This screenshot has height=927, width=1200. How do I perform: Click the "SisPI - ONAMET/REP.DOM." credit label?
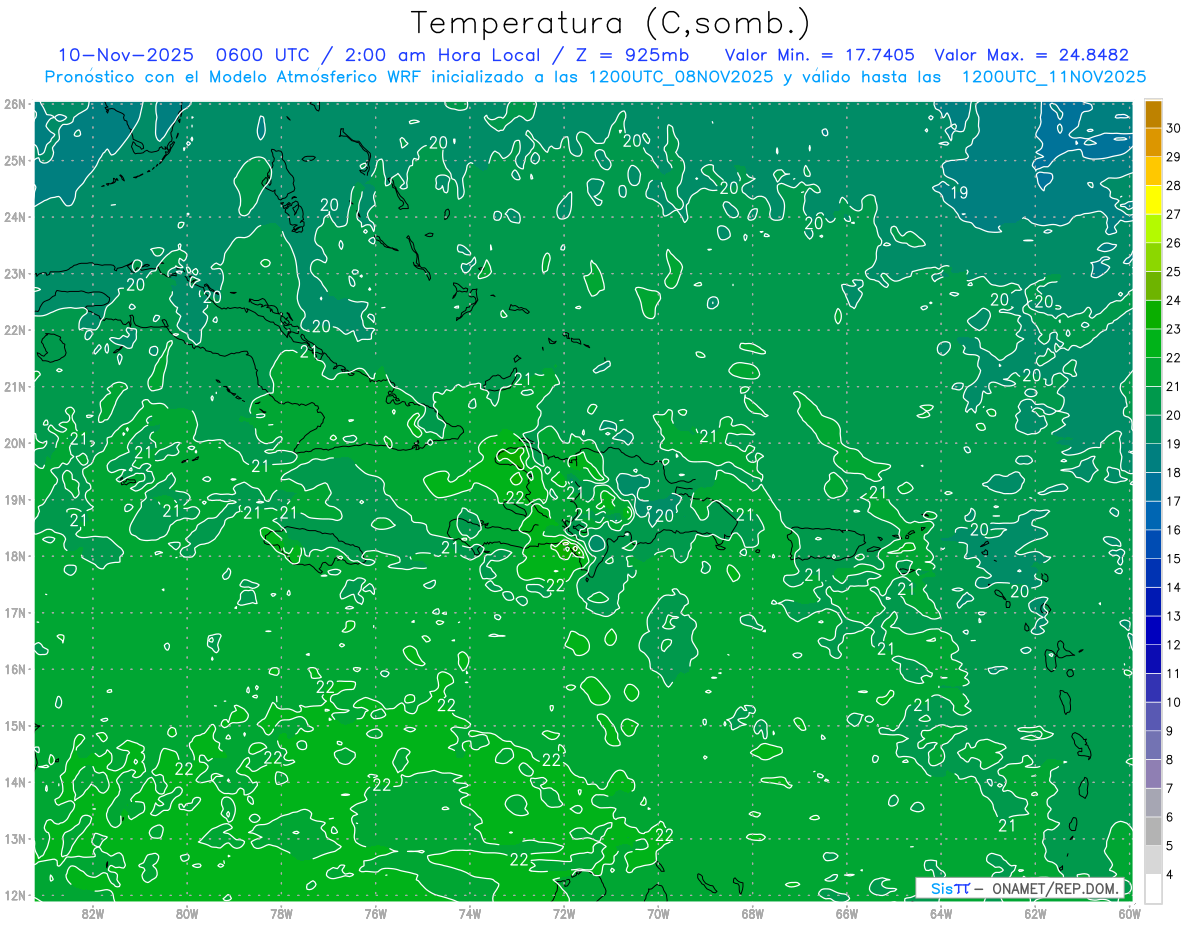(x=1021, y=888)
